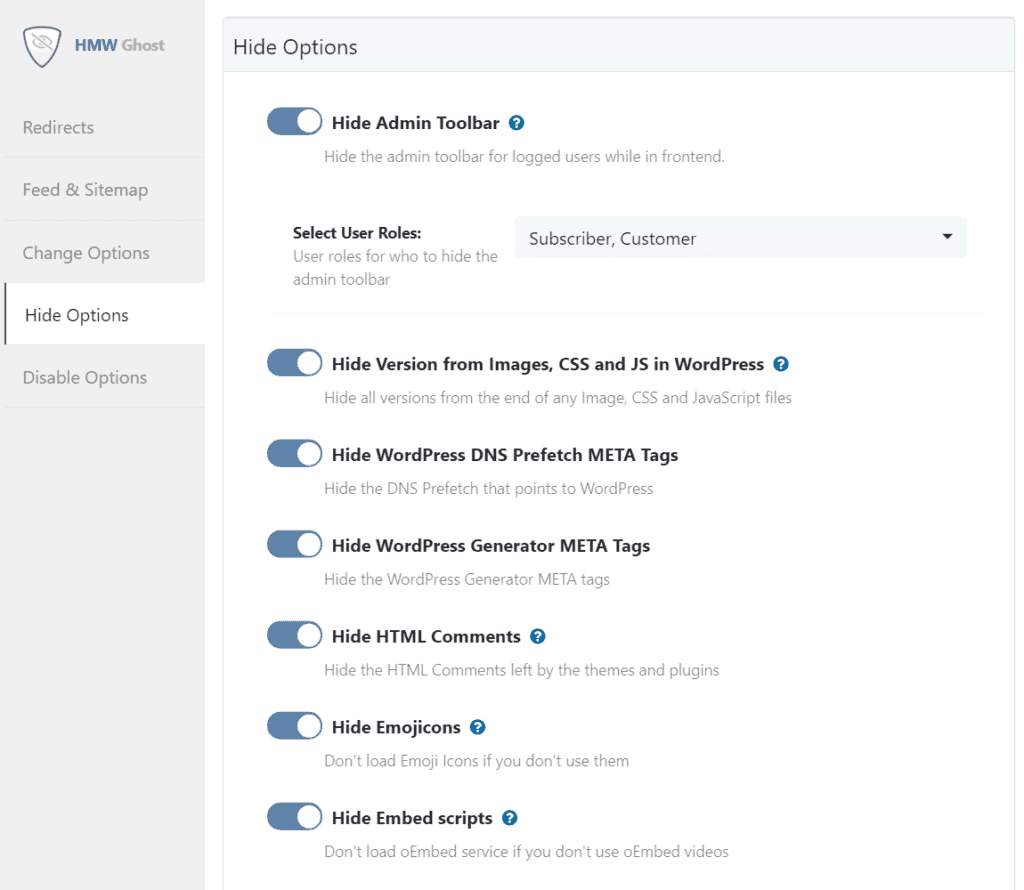Open Feed & Sitemap section
This screenshot has width=1024, height=890.
(x=85, y=189)
